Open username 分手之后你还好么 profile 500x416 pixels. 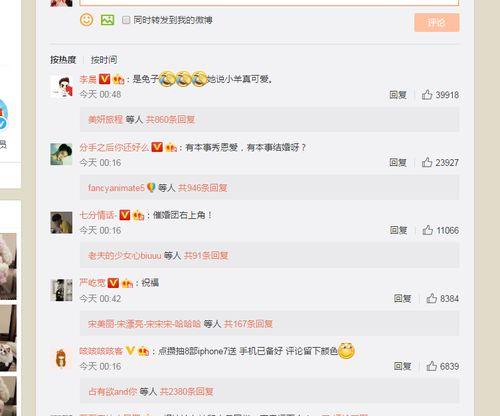tap(114, 147)
